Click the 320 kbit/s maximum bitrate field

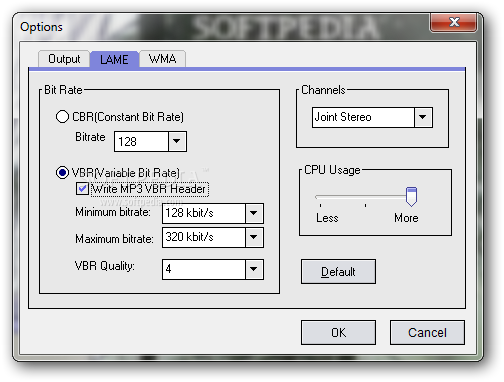click(204, 237)
